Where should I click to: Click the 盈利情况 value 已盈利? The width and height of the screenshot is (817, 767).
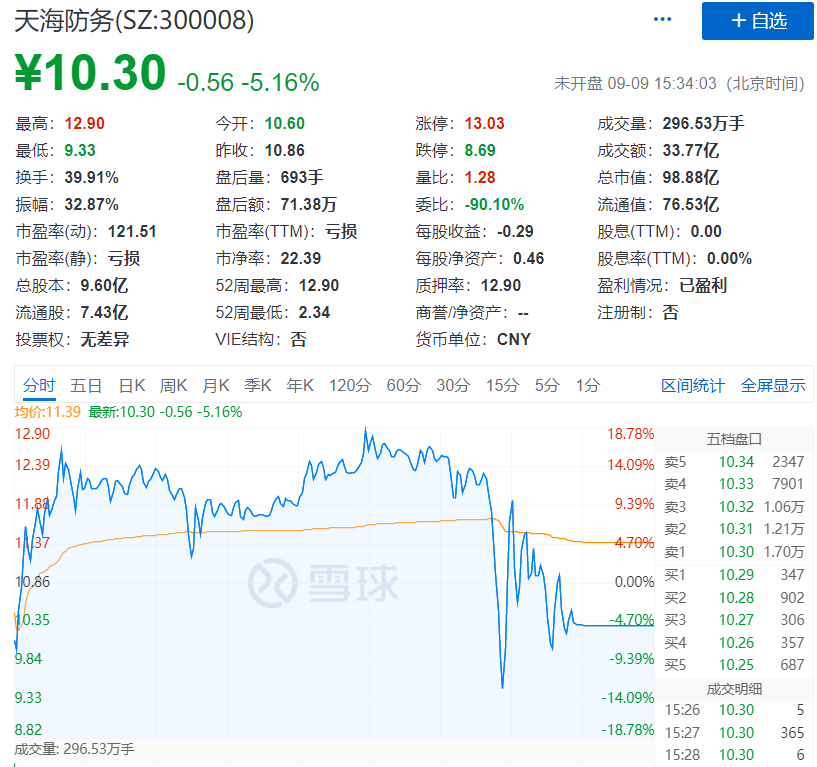click(703, 286)
